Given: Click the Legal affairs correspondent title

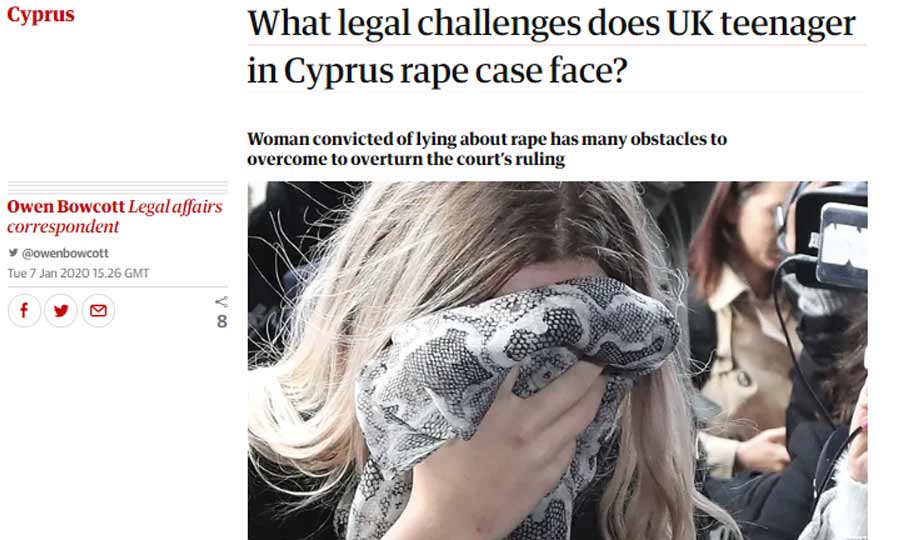Looking at the screenshot, I should click(x=115, y=216).
